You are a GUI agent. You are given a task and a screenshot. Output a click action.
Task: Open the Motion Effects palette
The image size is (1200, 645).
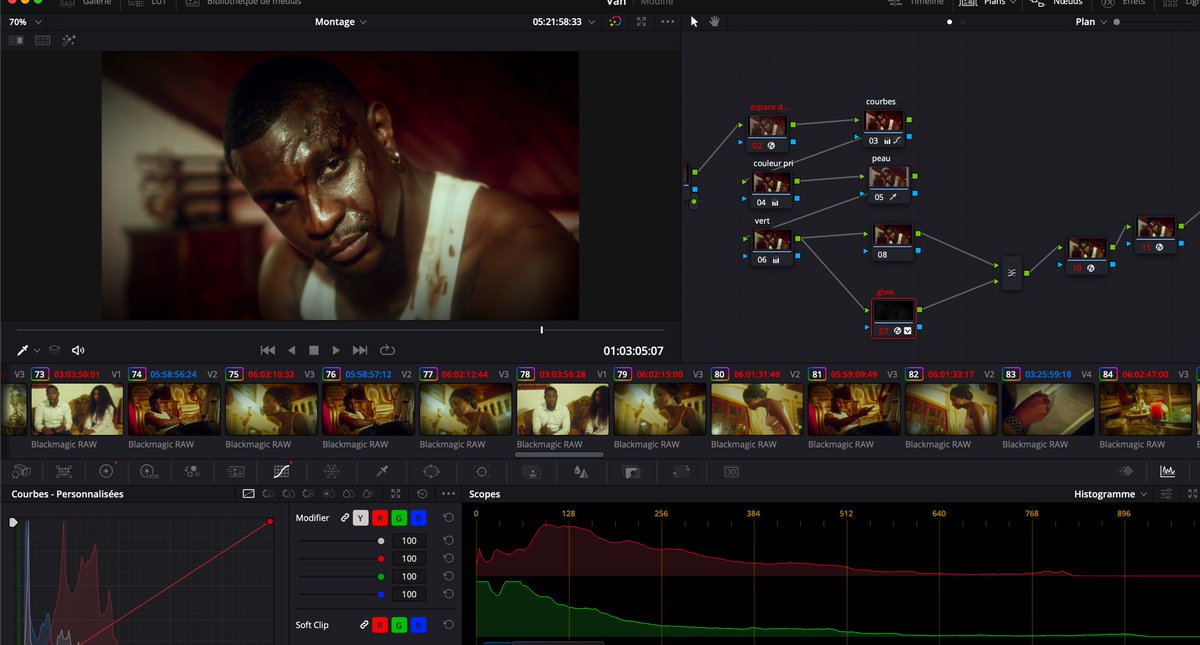coord(236,470)
